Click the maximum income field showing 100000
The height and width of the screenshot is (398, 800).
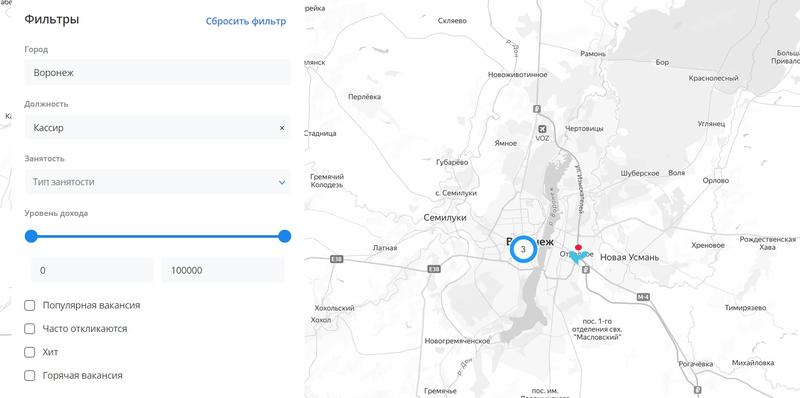coord(223,270)
